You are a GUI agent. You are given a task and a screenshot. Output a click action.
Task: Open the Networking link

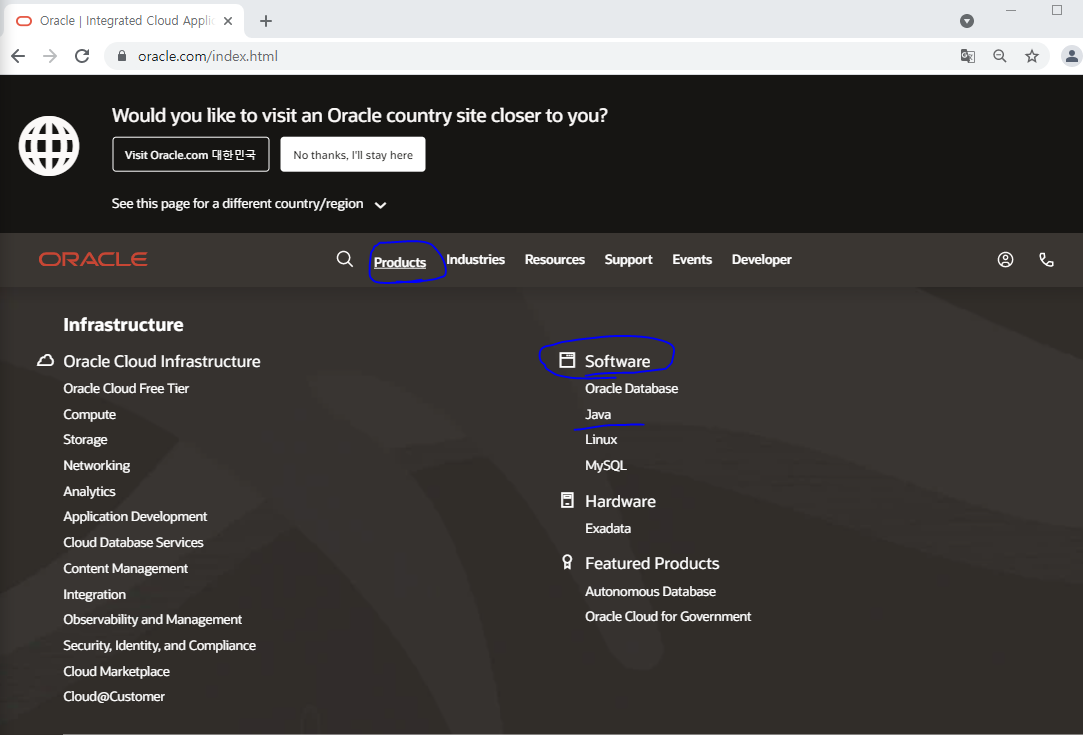[97, 466]
